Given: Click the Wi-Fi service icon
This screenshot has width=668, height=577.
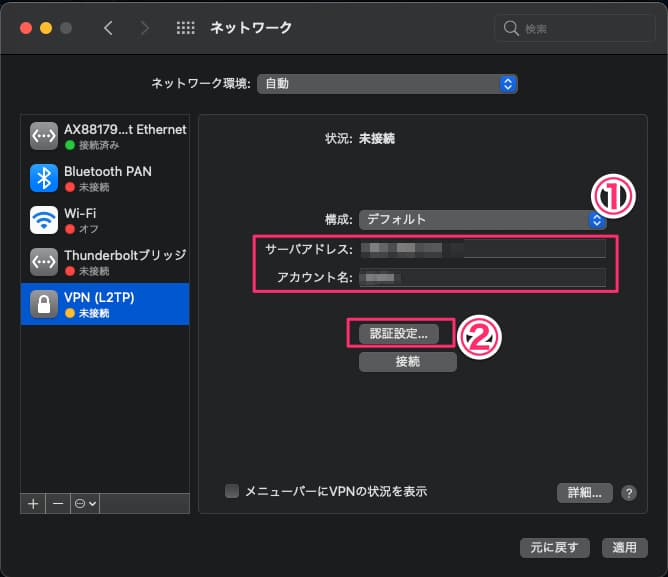Looking at the screenshot, I should pyautogui.click(x=43, y=220).
